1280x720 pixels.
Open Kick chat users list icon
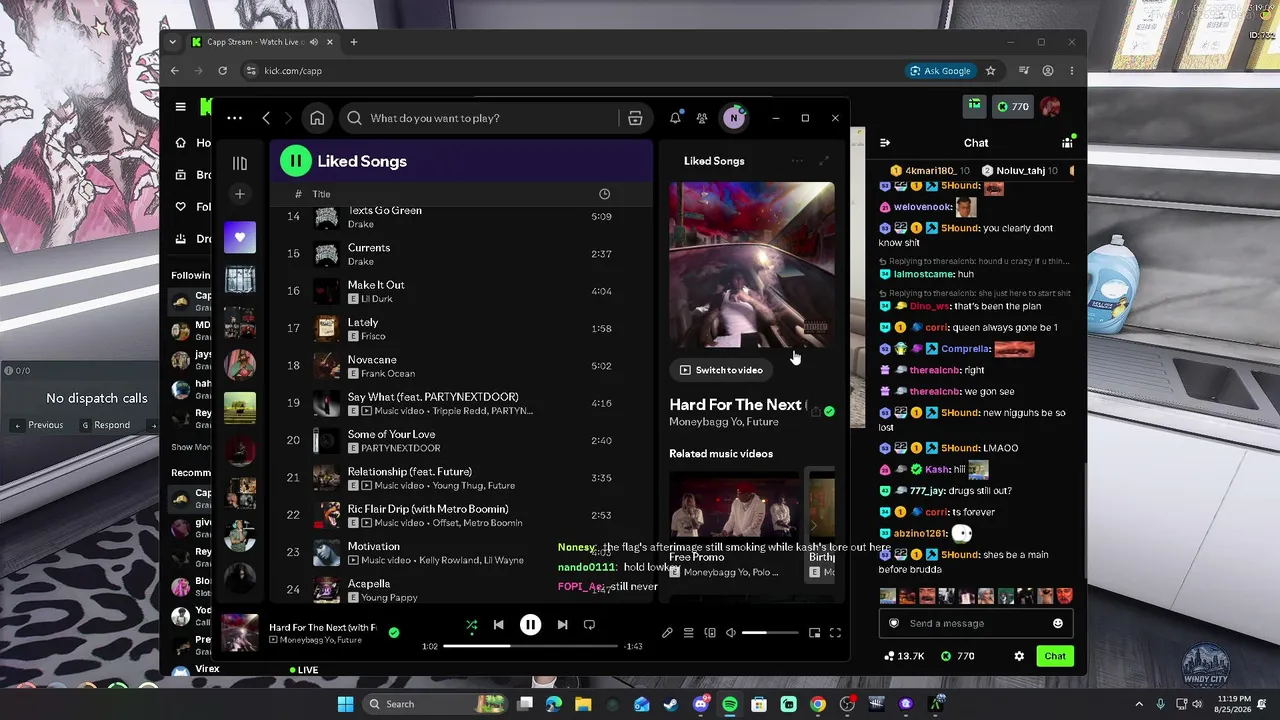click(x=1067, y=142)
